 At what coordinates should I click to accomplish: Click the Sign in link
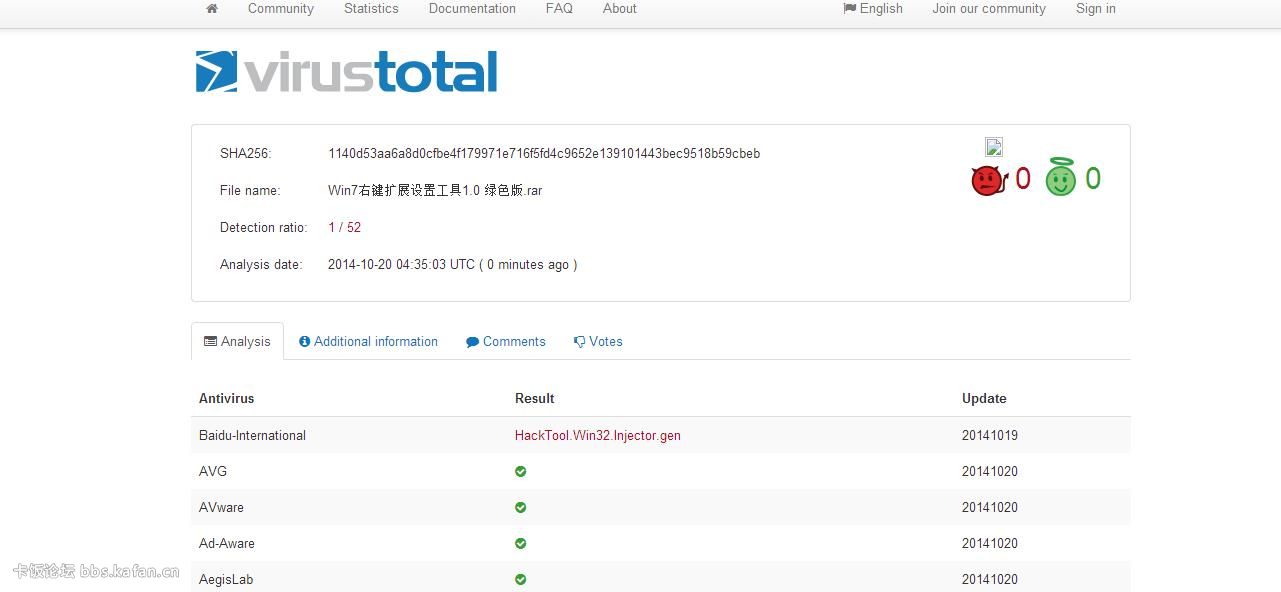[1096, 9]
